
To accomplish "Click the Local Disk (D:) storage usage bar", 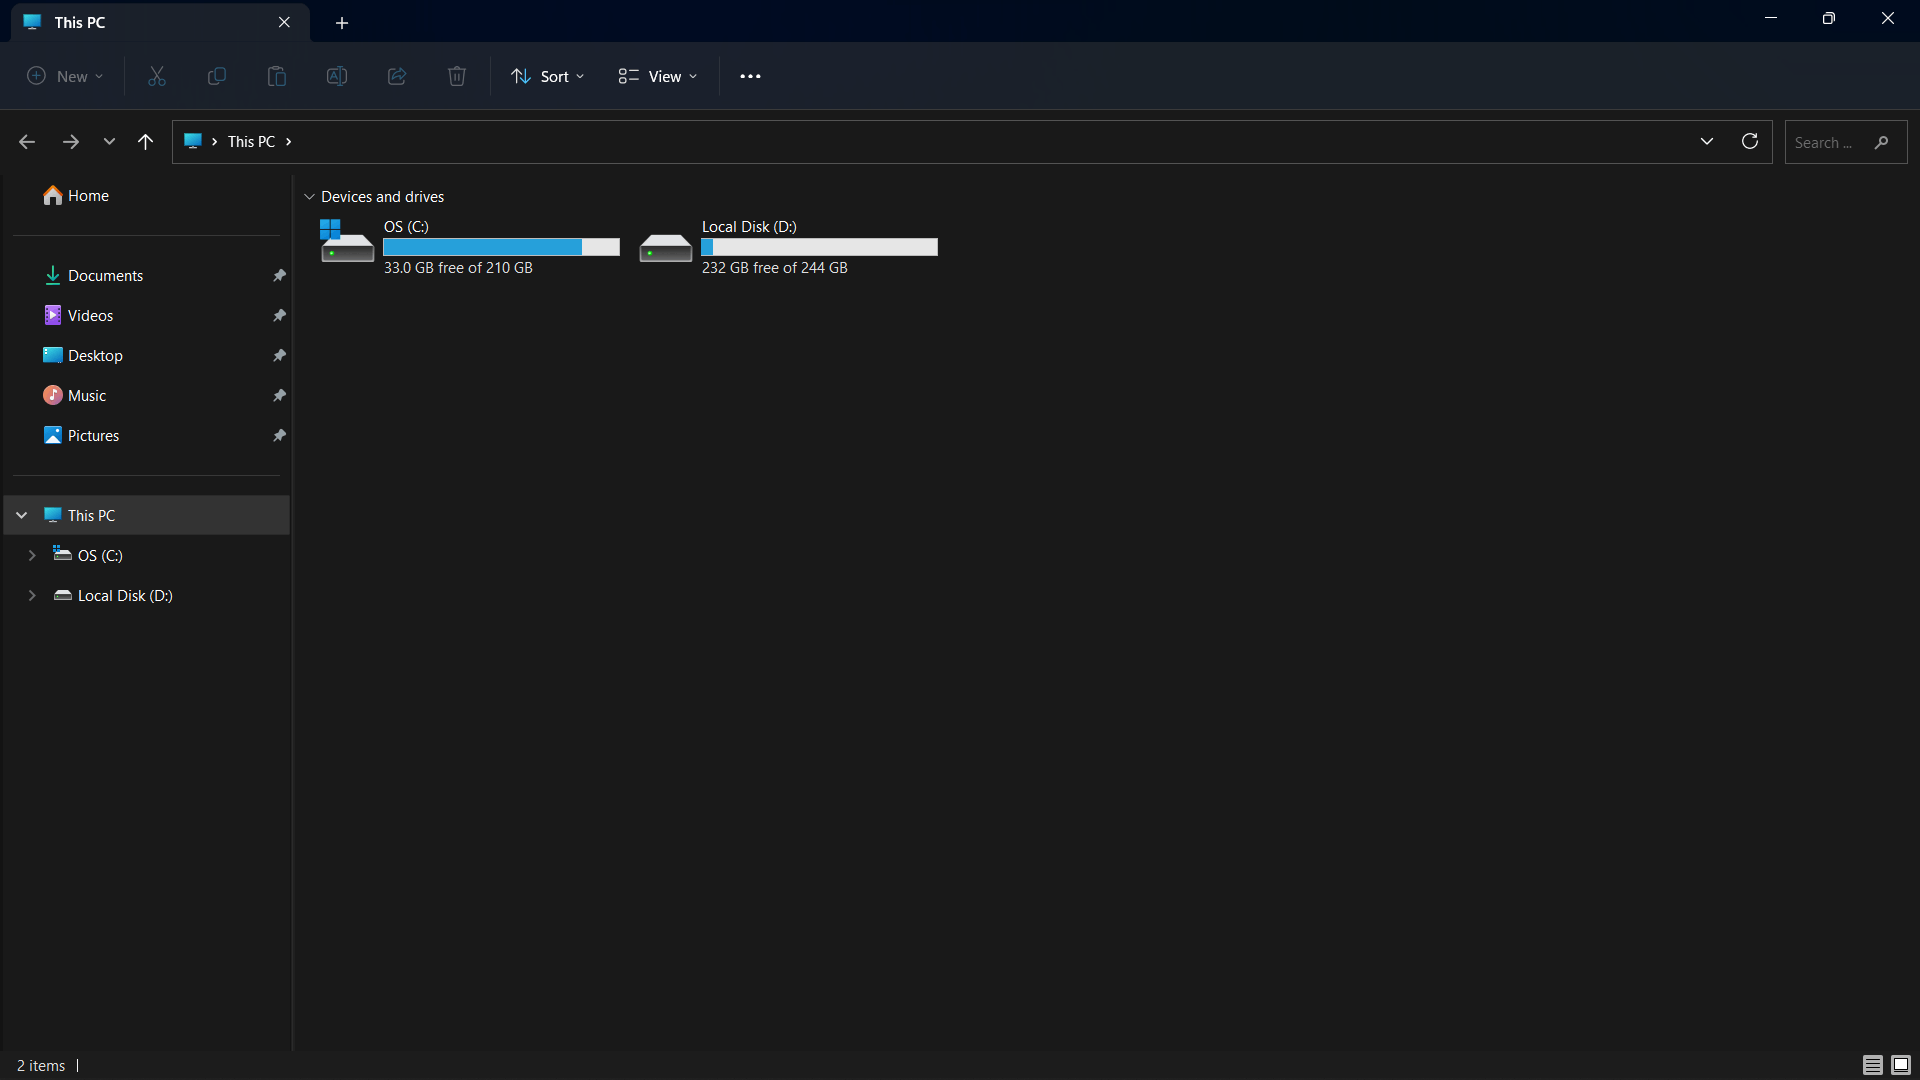I will 819,247.
